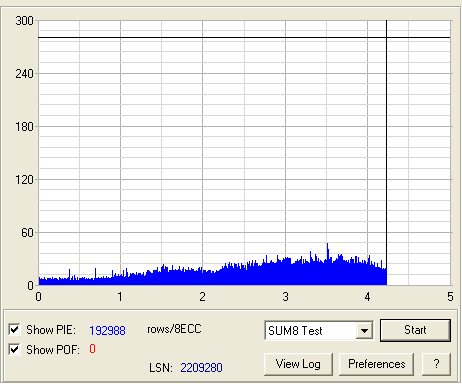462x384 pixels.
Task: Start the scan with Start button
Action: 415,330
